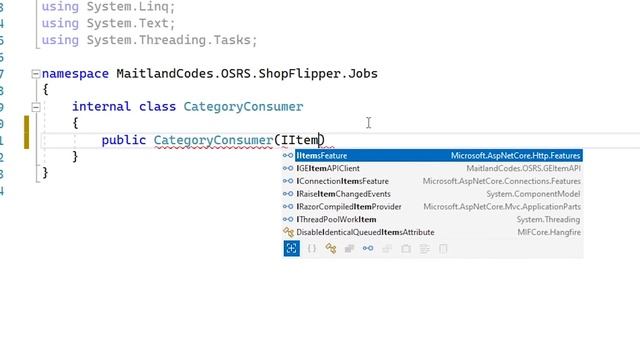Place cursor in typed IItem parameter text
Viewport: 640px width, 360px height.
[x=300, y=140]
